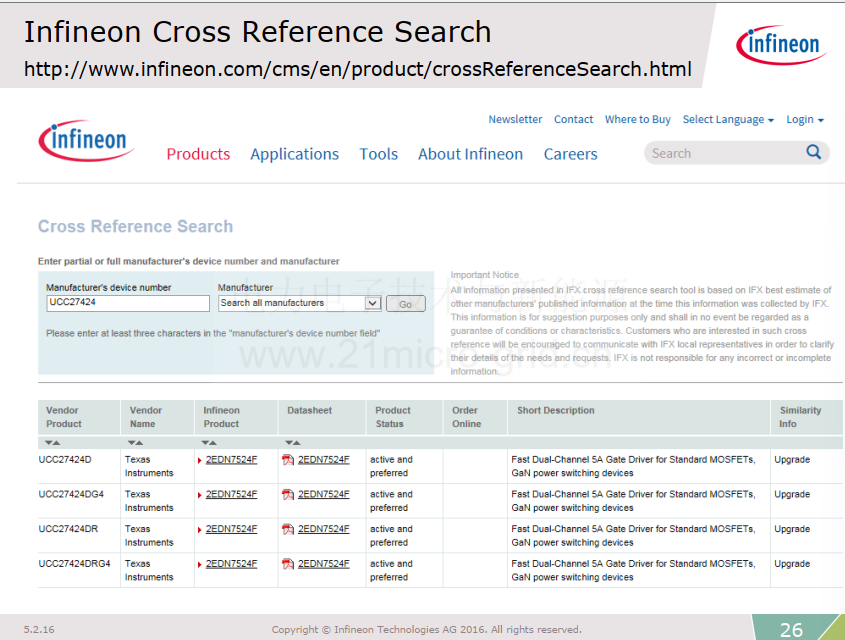Expand the Login menu
The height and width of the screenshot is (640, 845).
click(805, 120)
